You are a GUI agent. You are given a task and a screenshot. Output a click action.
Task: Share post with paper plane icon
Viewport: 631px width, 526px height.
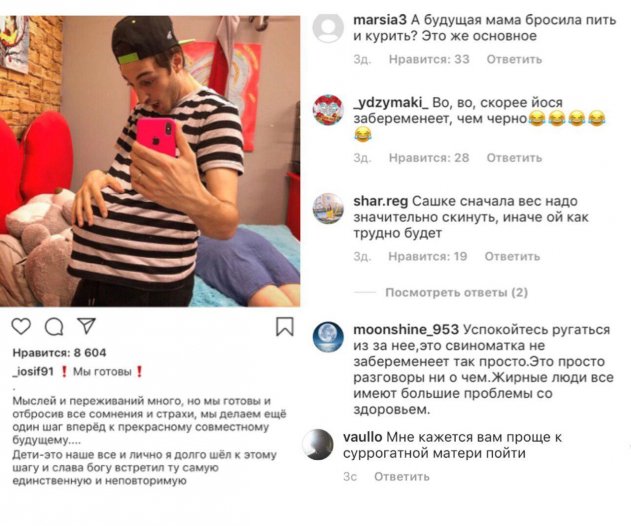coord(86,326)
